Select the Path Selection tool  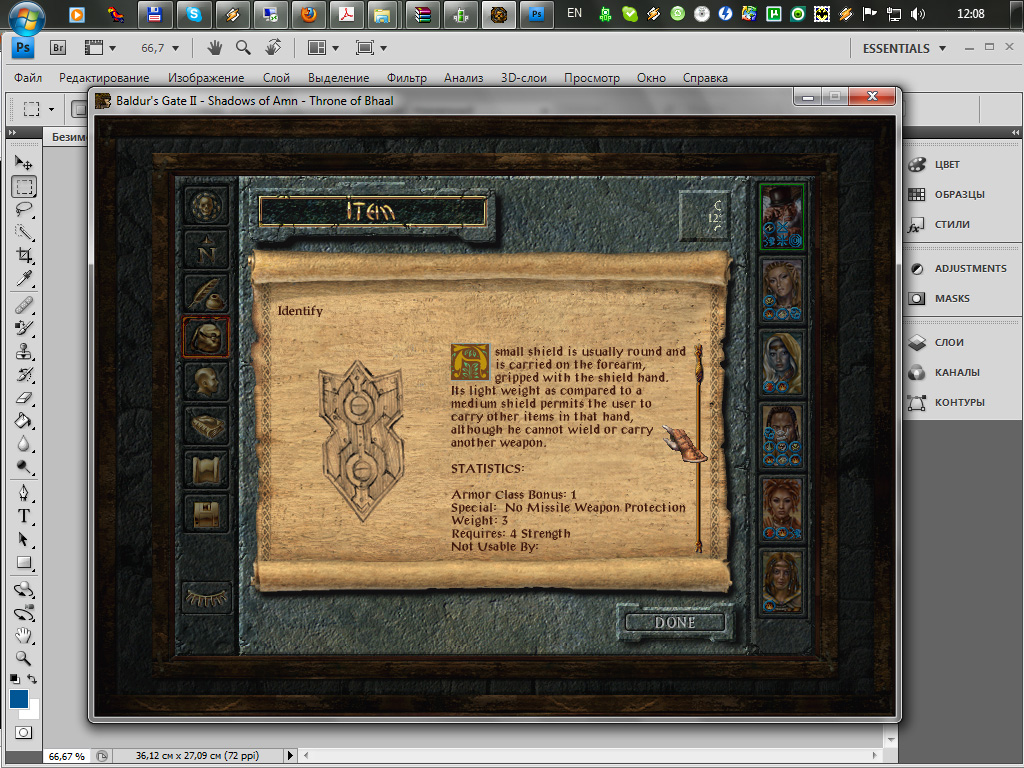[24, 539]
